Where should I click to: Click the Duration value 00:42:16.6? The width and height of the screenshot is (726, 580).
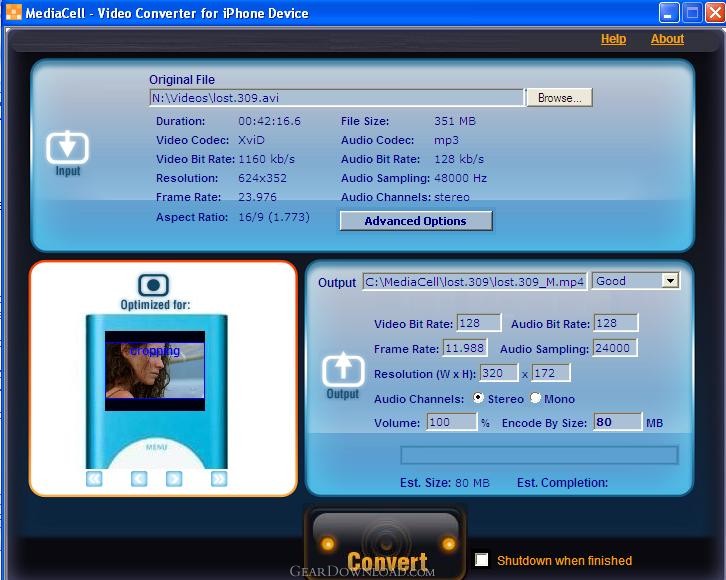[x=269, y=121]
